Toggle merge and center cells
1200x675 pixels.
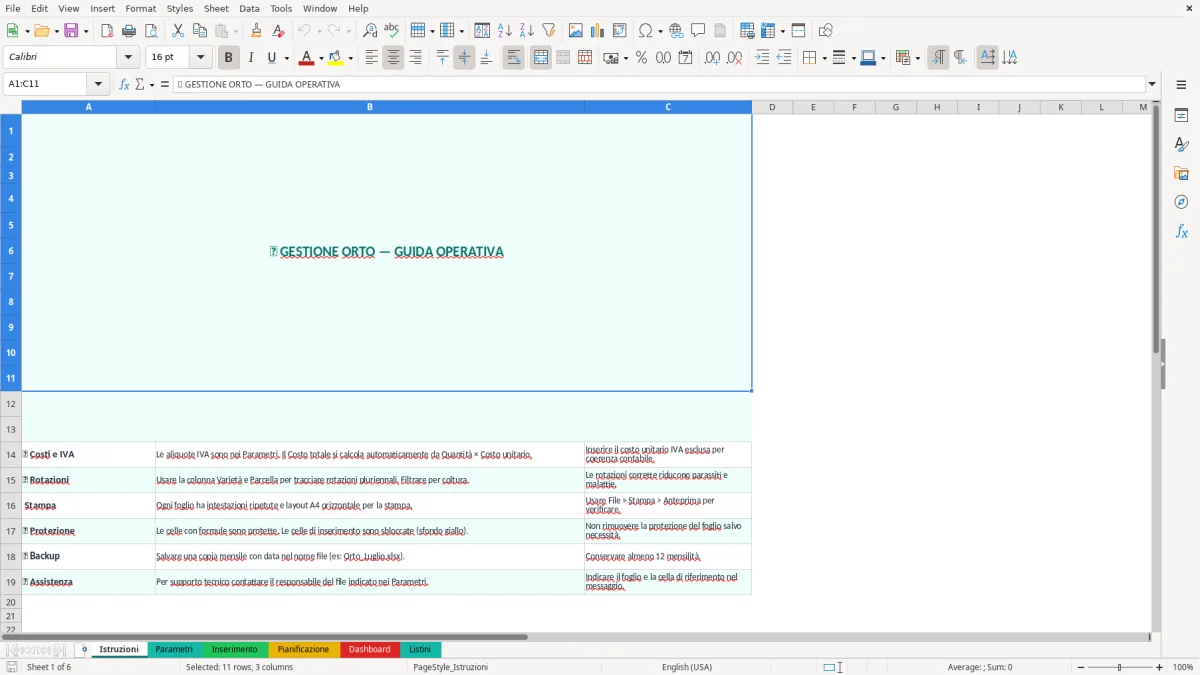click(x=541, y=58)
